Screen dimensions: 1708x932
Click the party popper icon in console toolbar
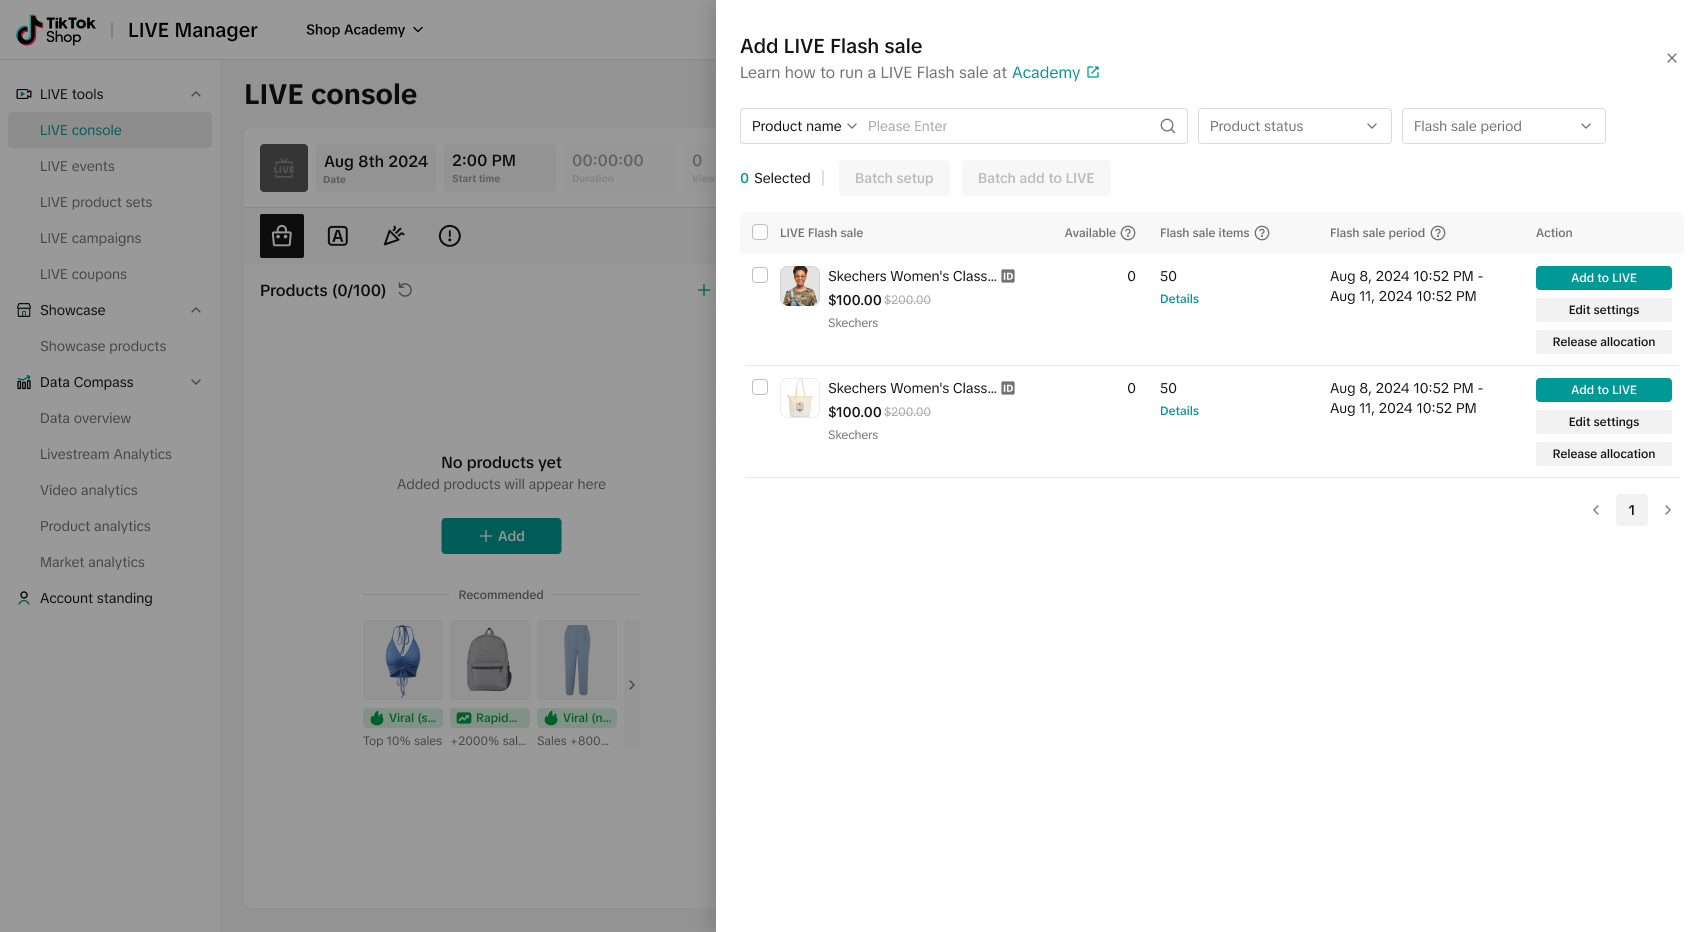pos(394,236)
